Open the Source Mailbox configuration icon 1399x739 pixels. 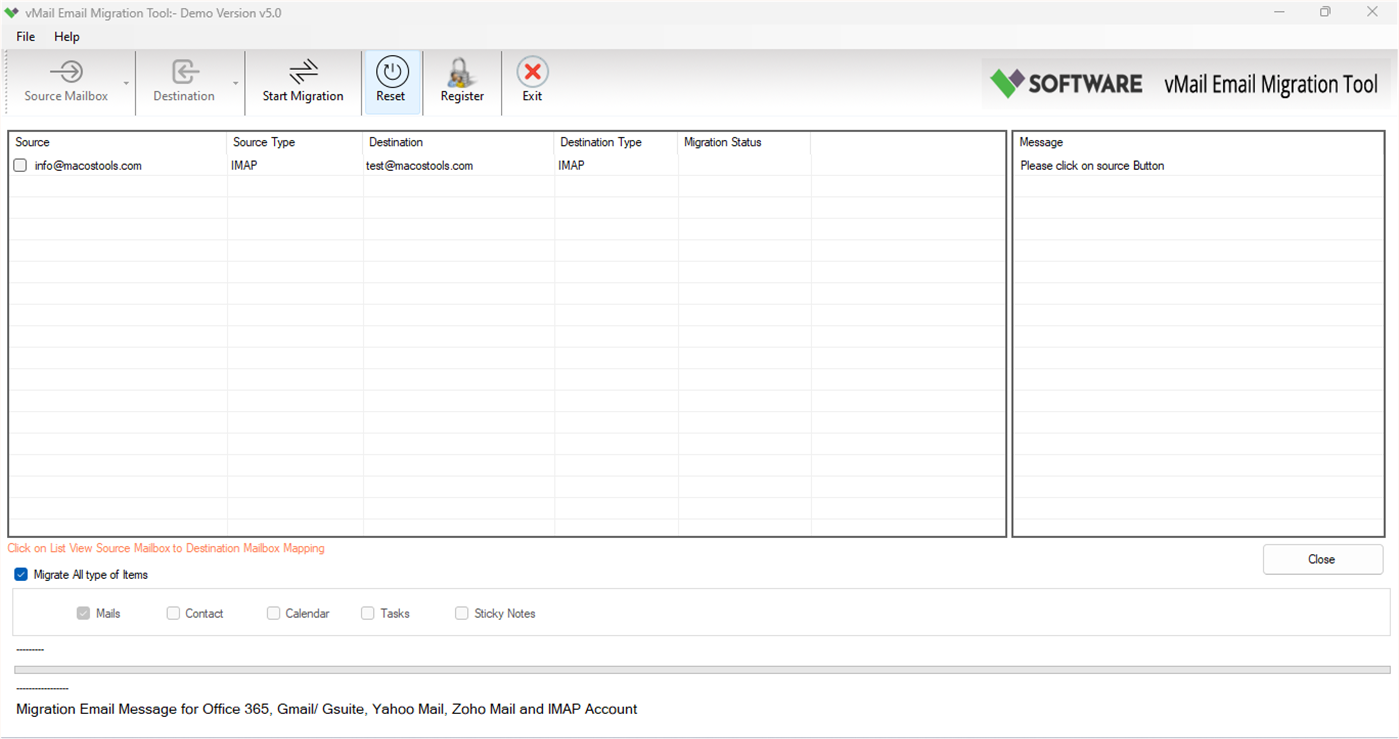[66, 80]
